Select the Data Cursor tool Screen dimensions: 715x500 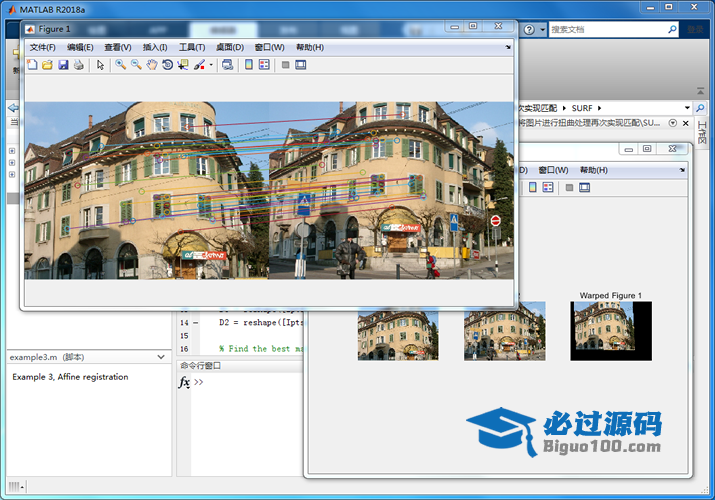183,65
